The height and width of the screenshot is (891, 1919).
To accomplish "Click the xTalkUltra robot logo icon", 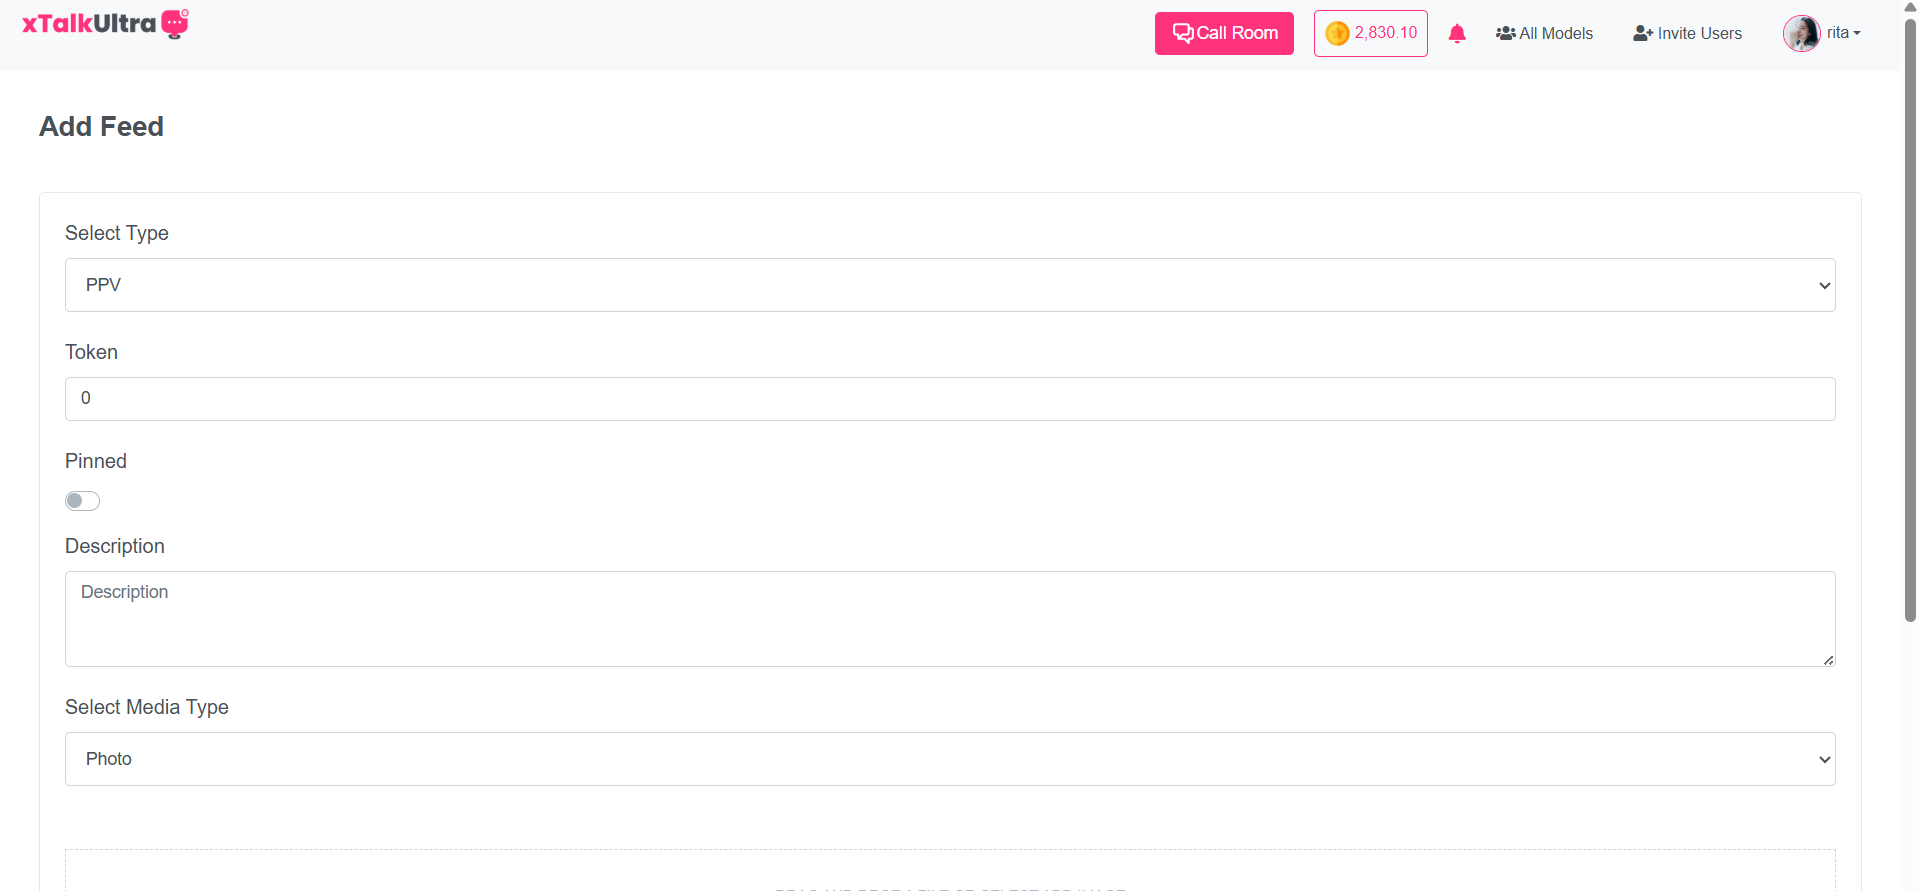I will pos(175,23).
